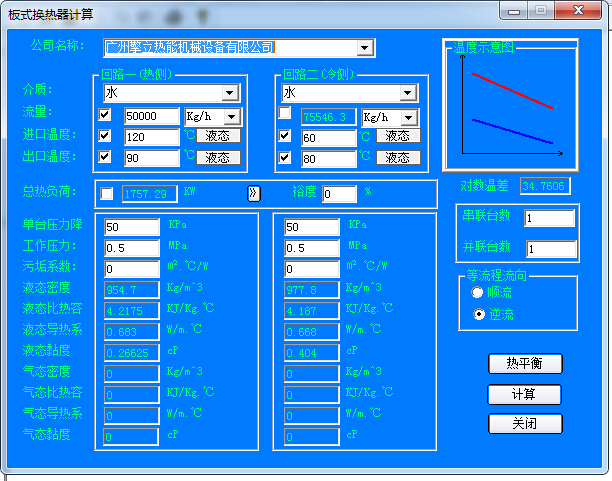Screen dimensions: 612x481
Task: Click the 串联台数 input field
Action: pyautogui.click(x=549, y=218)
